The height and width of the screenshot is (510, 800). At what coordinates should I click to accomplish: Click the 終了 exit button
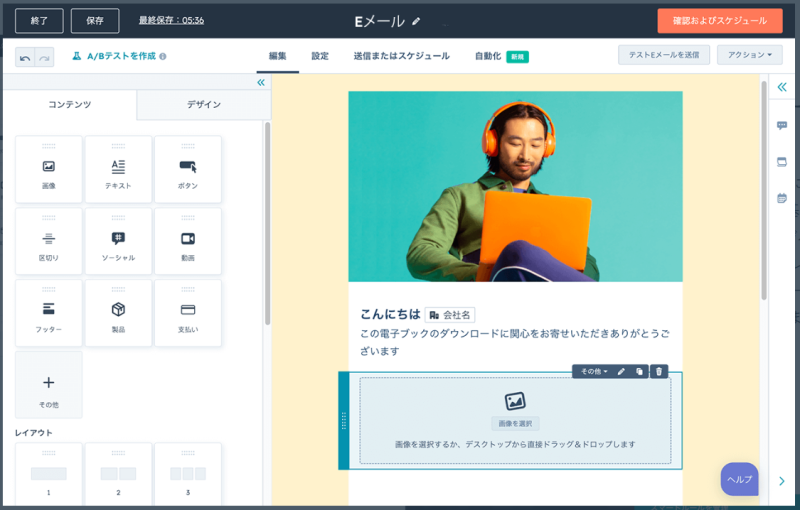pyautogui.click(x=39, y=21)
